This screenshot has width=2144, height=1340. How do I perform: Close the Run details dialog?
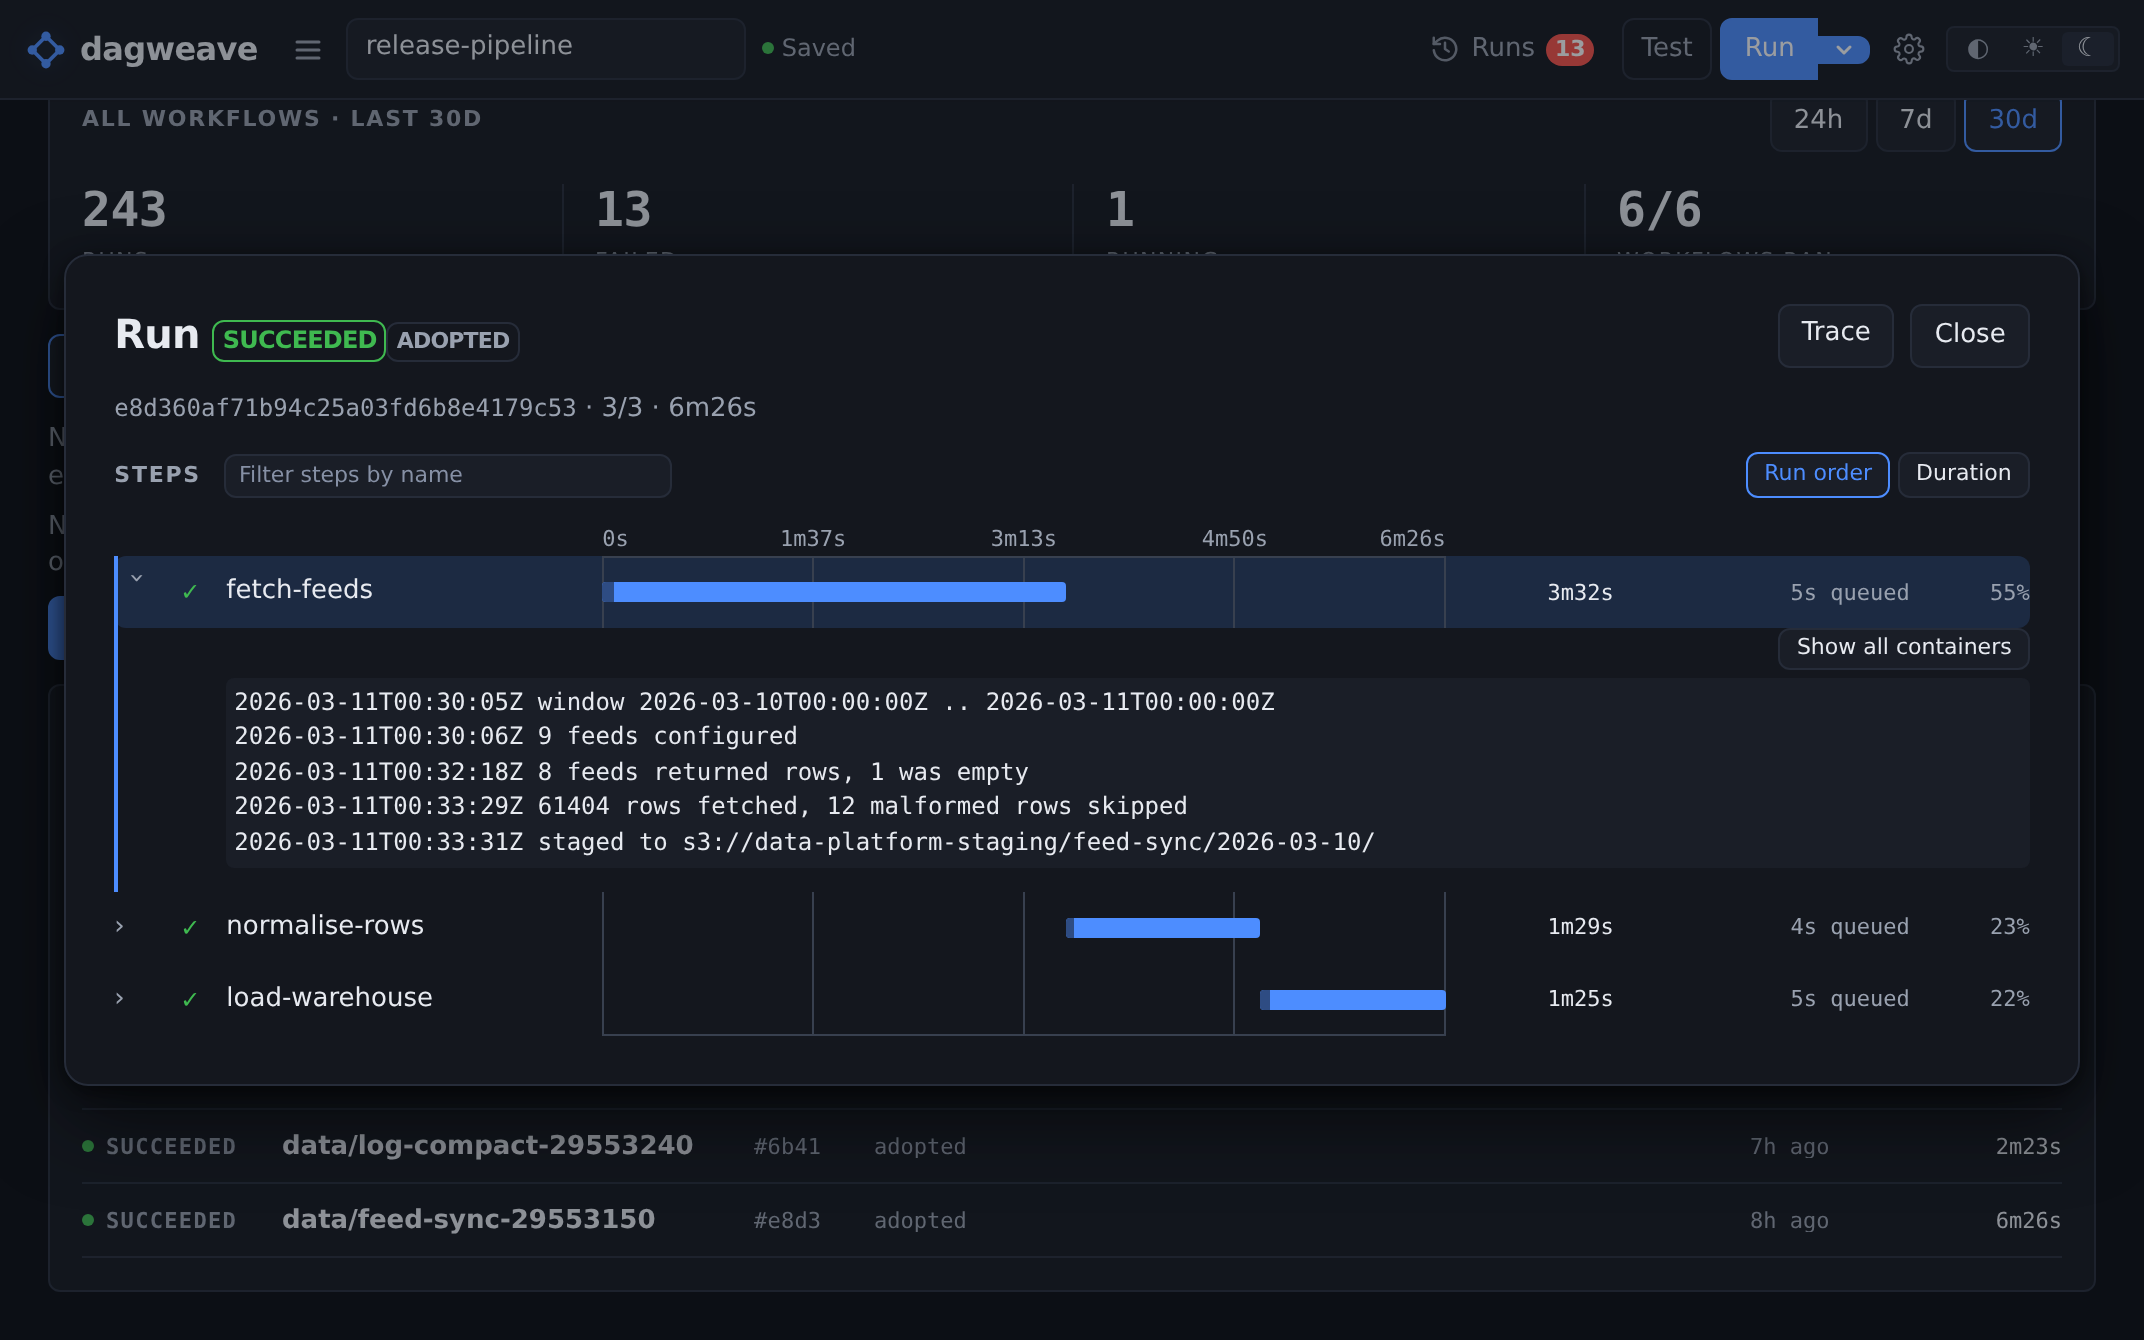click(1969, 334)
